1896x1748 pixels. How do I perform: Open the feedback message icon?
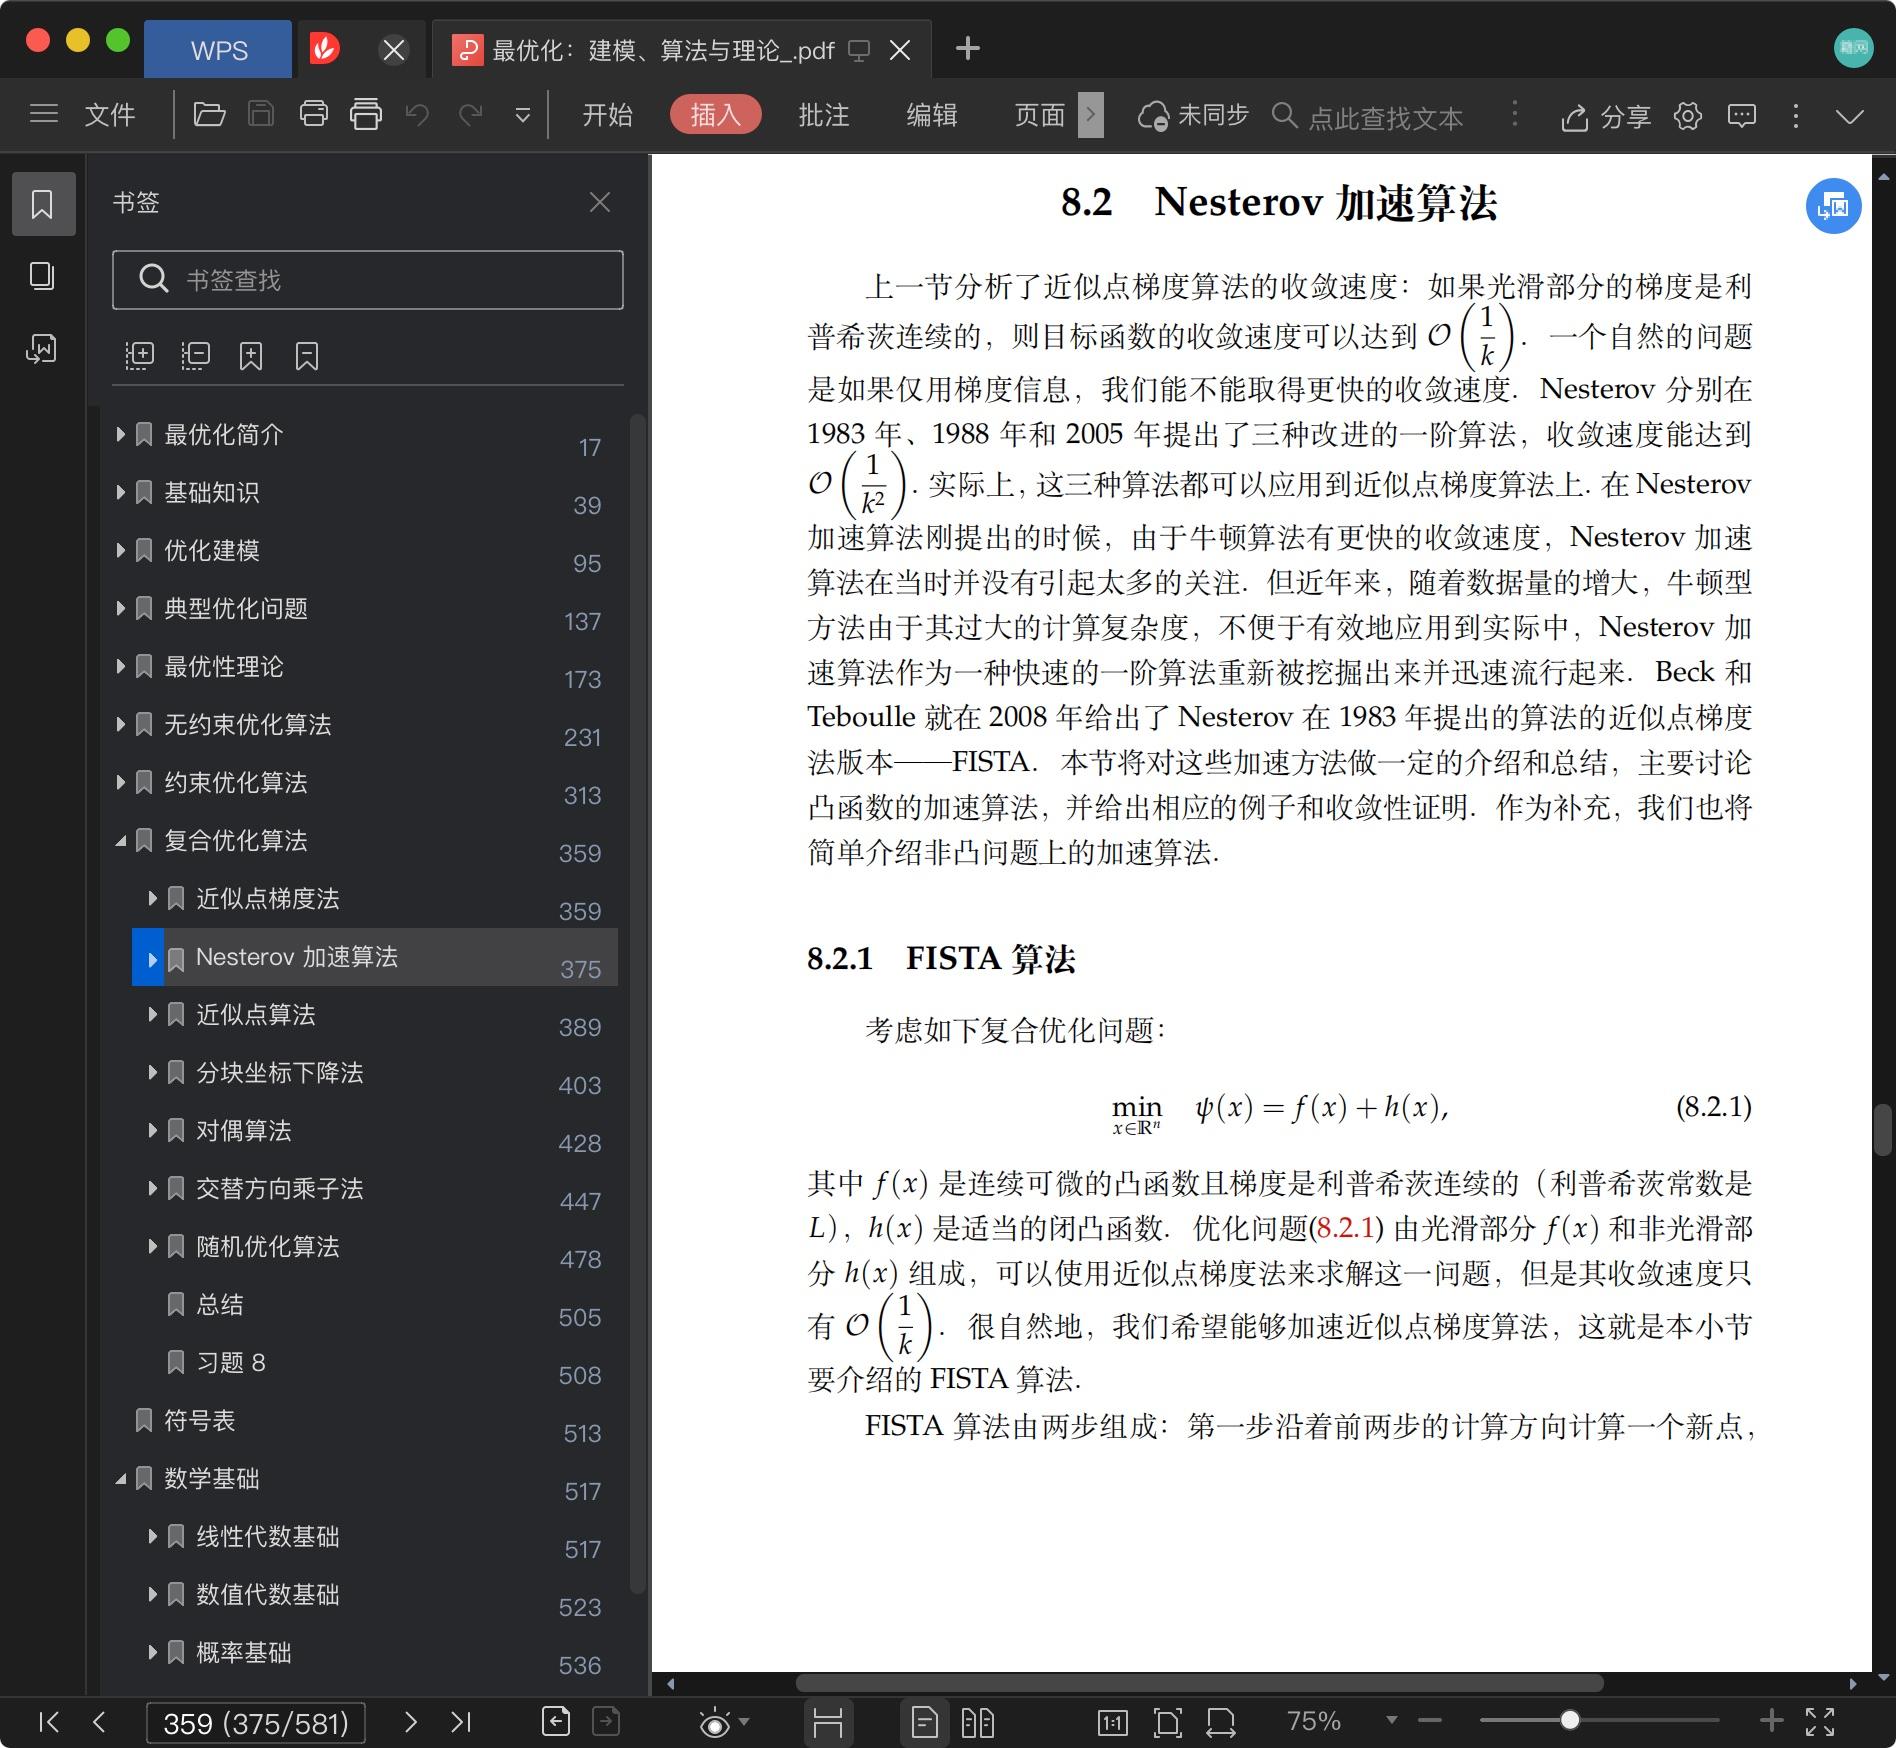[1741, 116]
